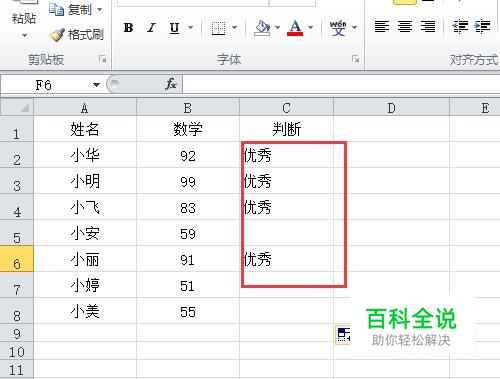
Task: Select cell with score 91
Action: click(x=188, y=259)
